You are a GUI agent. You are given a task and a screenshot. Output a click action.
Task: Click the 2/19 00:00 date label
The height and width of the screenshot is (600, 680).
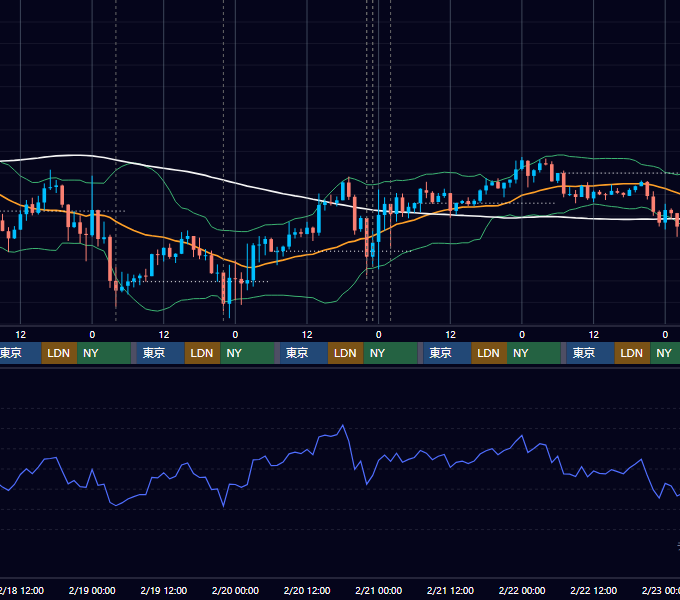coord(92,590)
